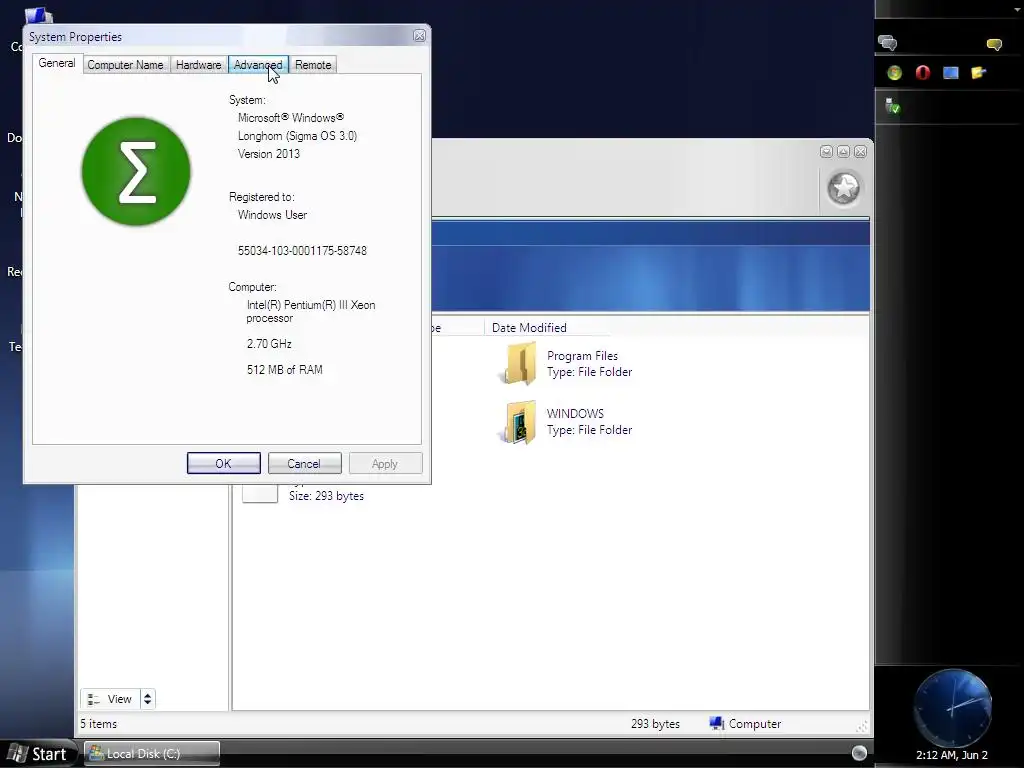Switch to the General tab
The width and height of the screenshot is (1024, 768).
[x=57, y=63]
